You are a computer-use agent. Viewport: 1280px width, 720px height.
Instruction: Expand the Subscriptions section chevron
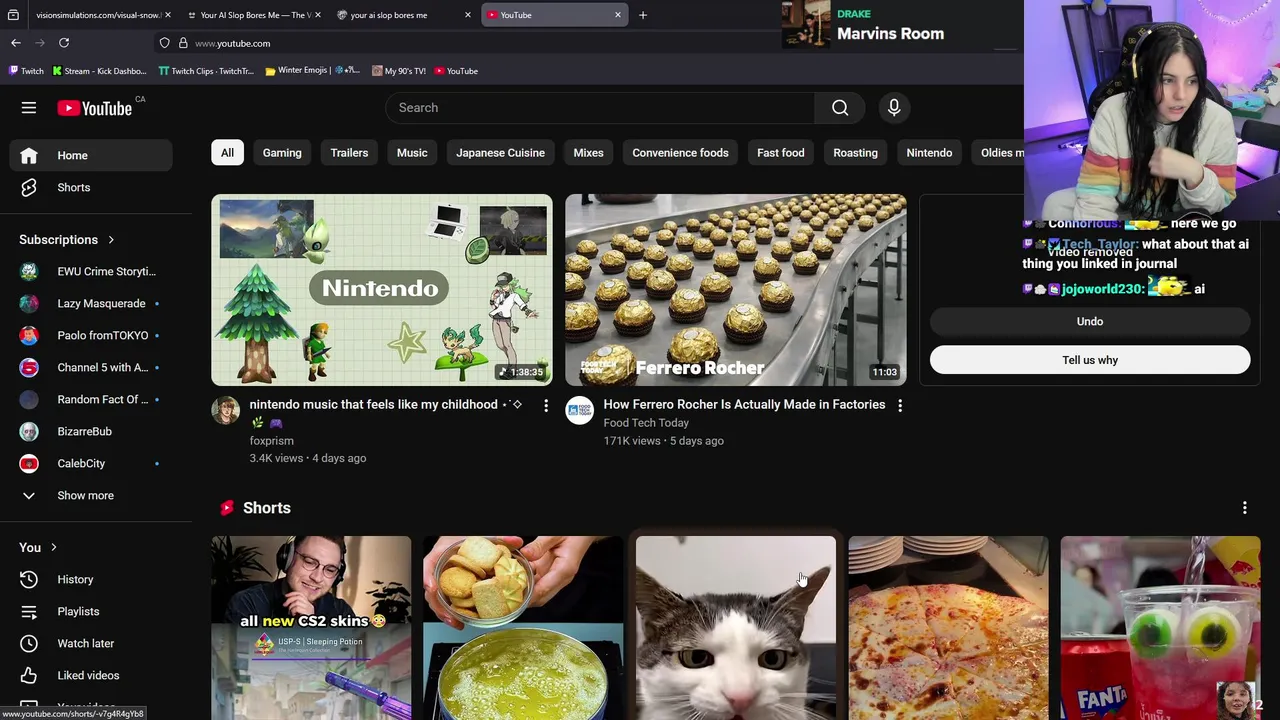[111, 240]
